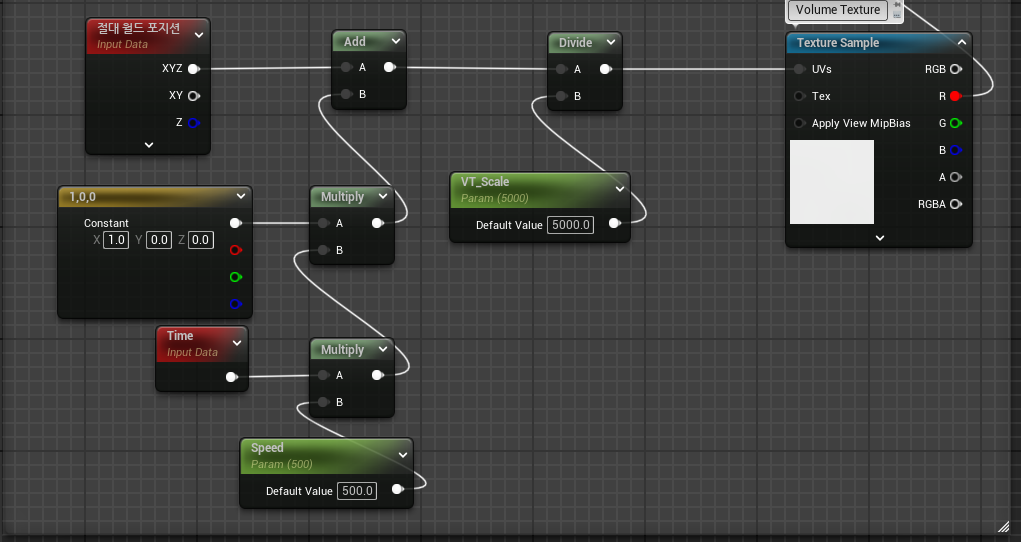Click the Speed parameter output pin
1021x542 pixels.
(397, 489)
